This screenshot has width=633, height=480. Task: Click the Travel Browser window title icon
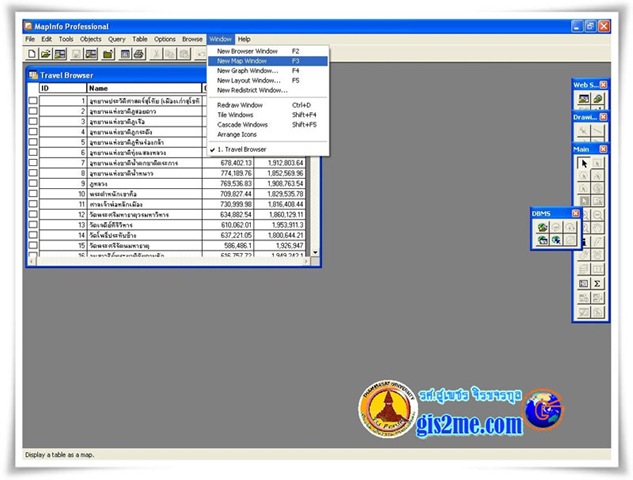[x=33, y=75]
